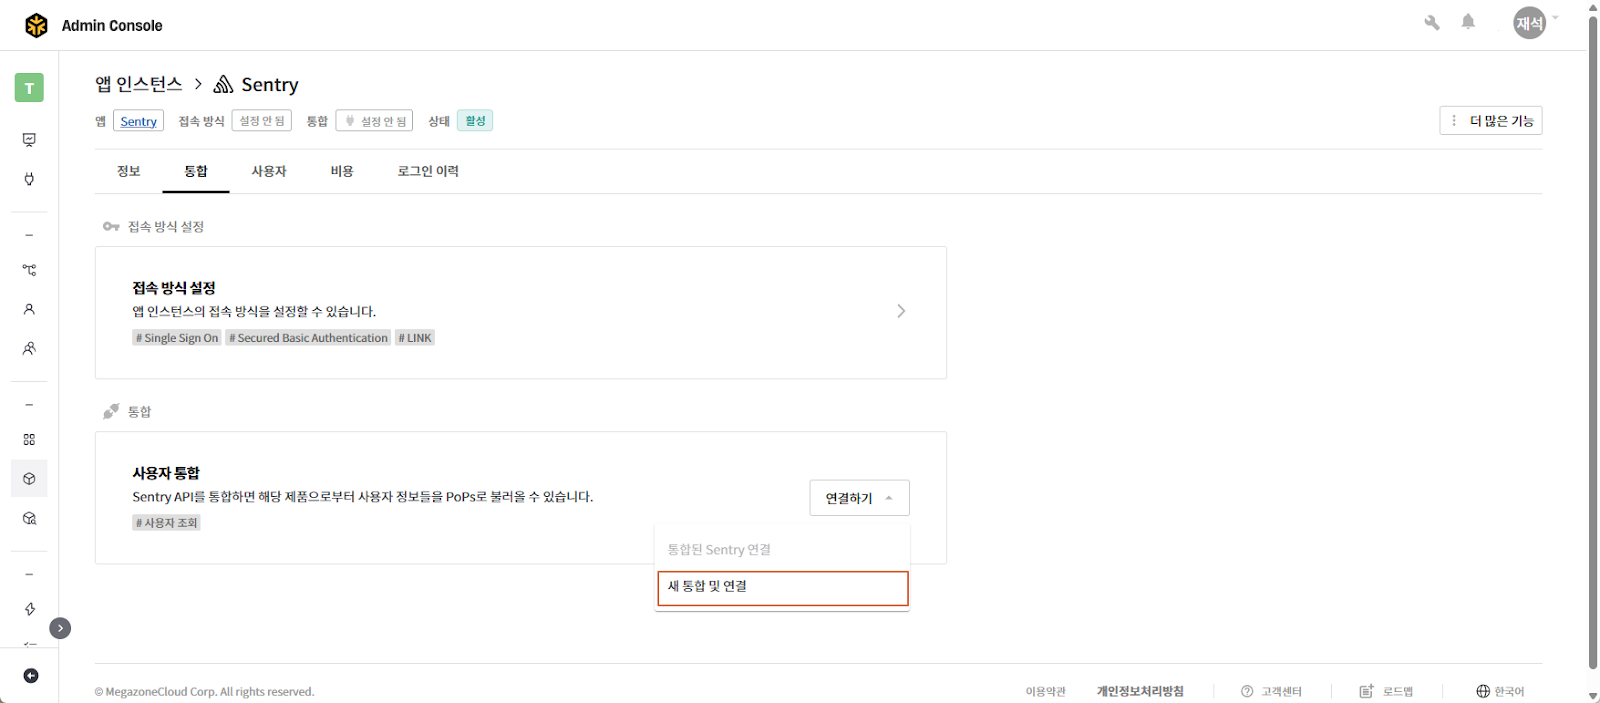
Task: Switch to the 정보 tab
Action: 129,171
